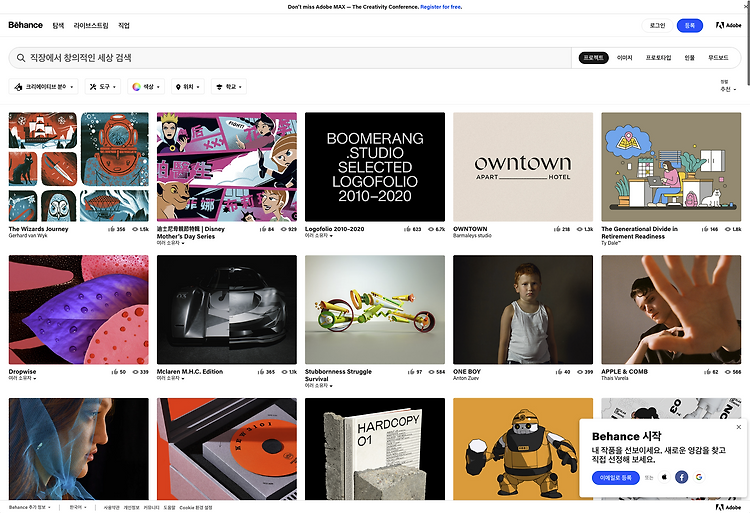The height and width of the screenshot is (513, 750).
Task: Sign up with Apple icon
Action: point(664,477)
